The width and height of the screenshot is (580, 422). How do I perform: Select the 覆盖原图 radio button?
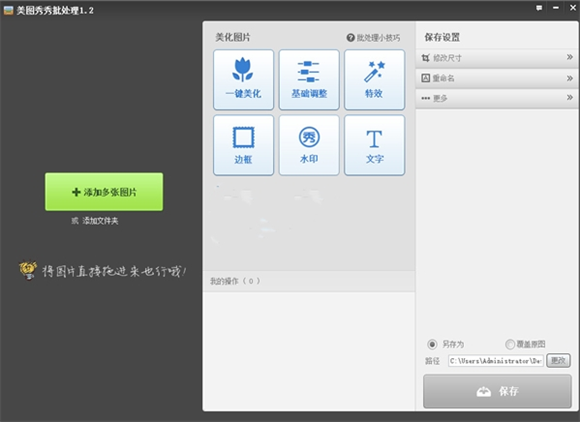click(x=510, y=344)
